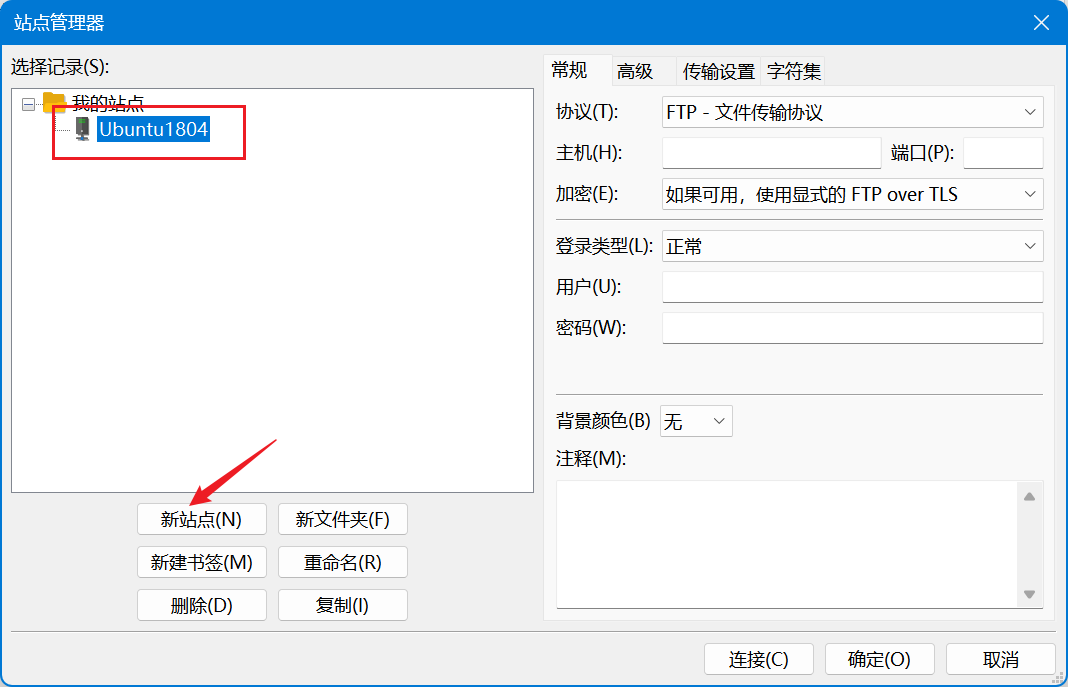Click the 新站点(N) button

[x=202, y=520]
